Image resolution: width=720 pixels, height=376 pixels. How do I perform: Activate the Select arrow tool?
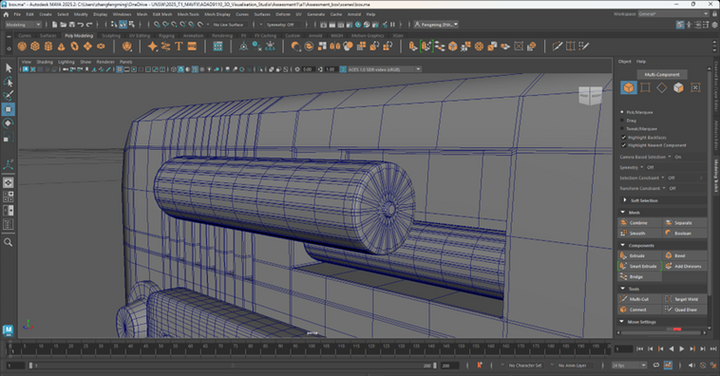click(8, 68)
